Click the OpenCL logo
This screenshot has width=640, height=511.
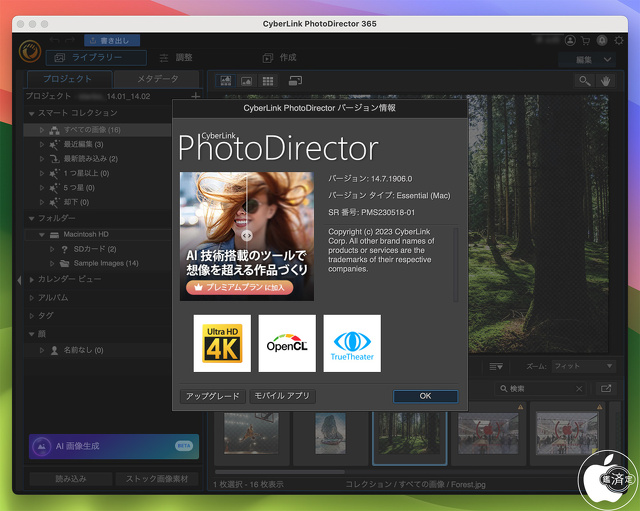287,343
